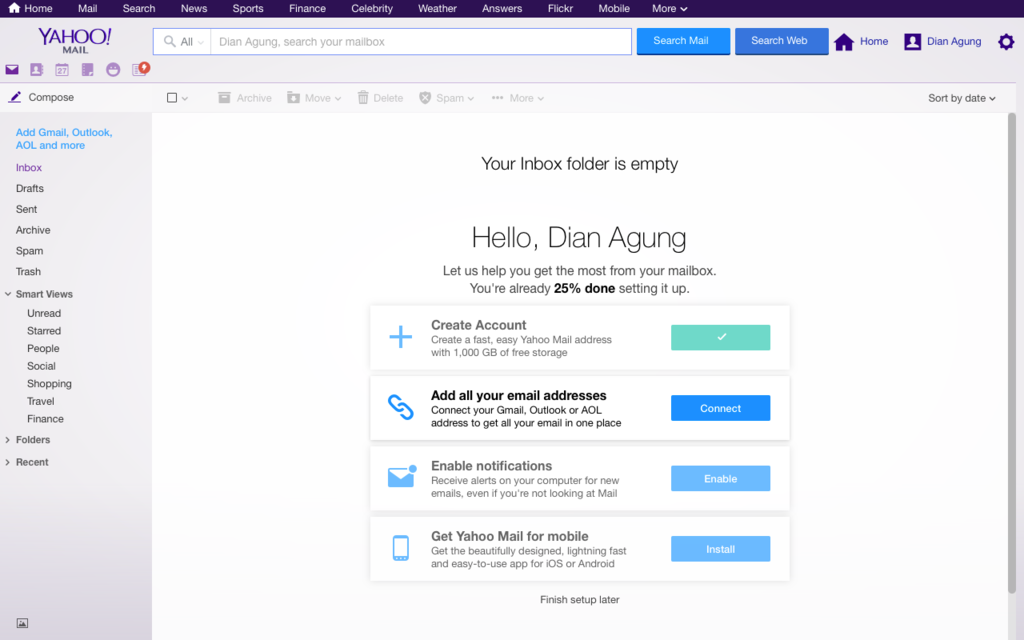Click the vertical scrollbar on the right

point(1012,353)
